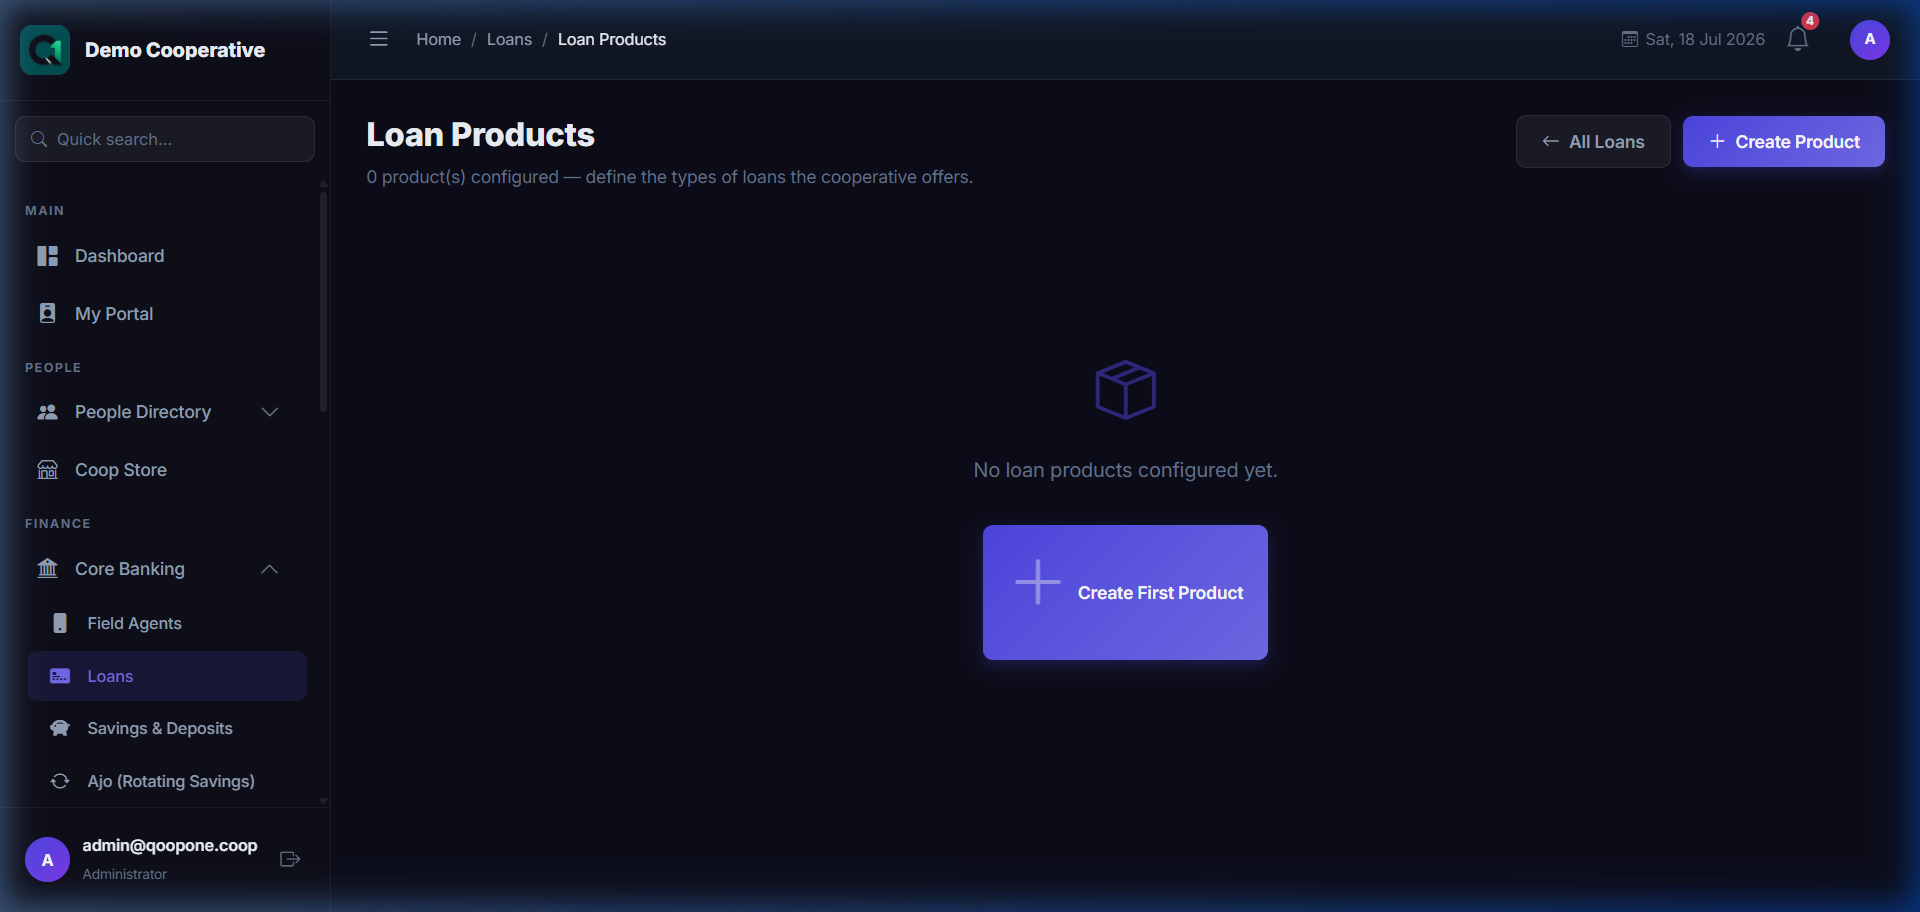The image size is (1920, 912).
Task: Click the Create Product button
Action: pos(1783,142)
